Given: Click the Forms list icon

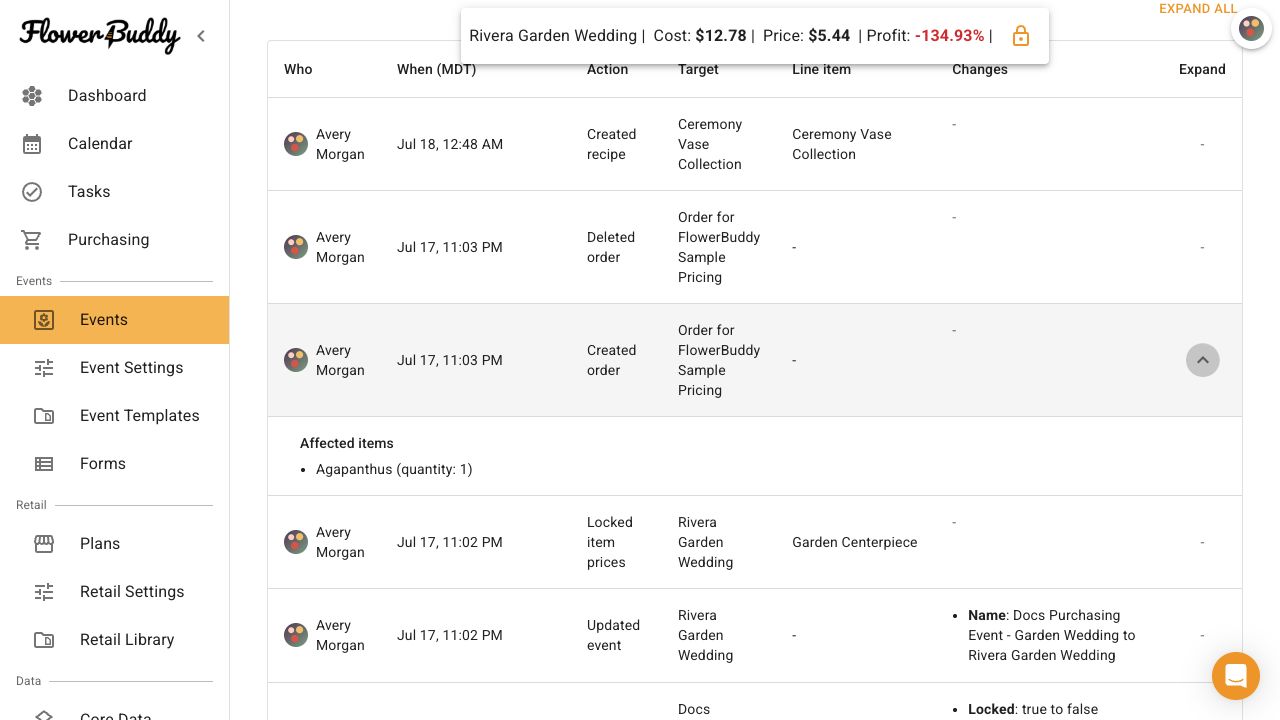Looking at the screenshot, I should [x=44, y=464].
